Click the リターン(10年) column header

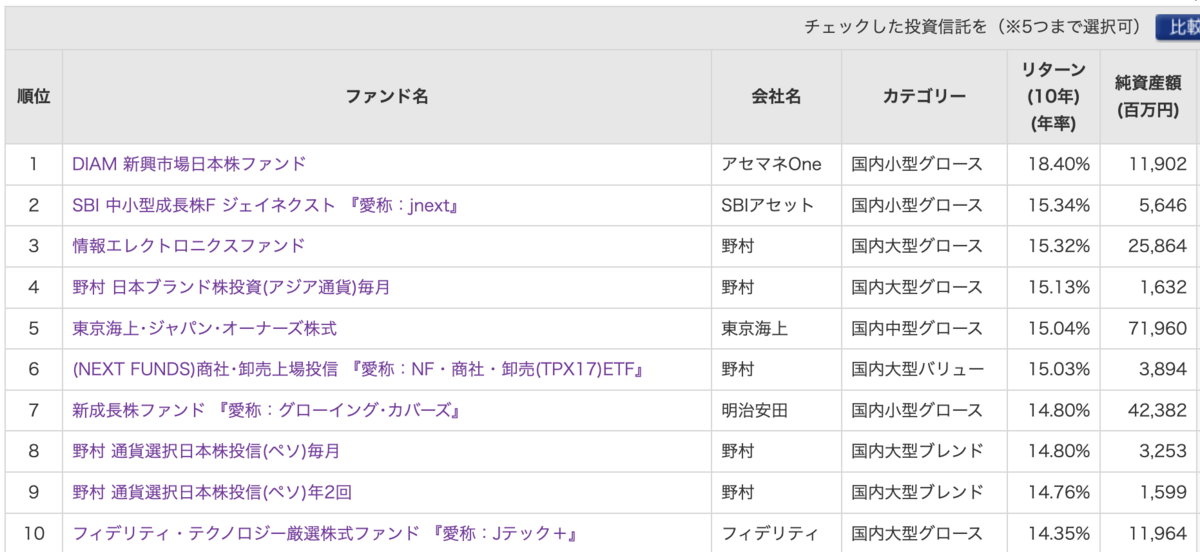(1053, 97)
